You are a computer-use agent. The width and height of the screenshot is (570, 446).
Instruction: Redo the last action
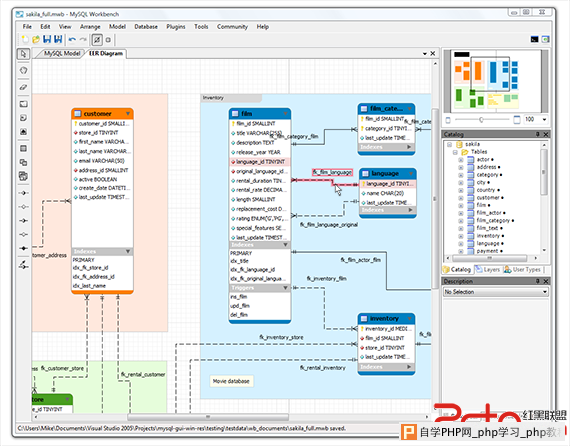(x=83, y=39)
